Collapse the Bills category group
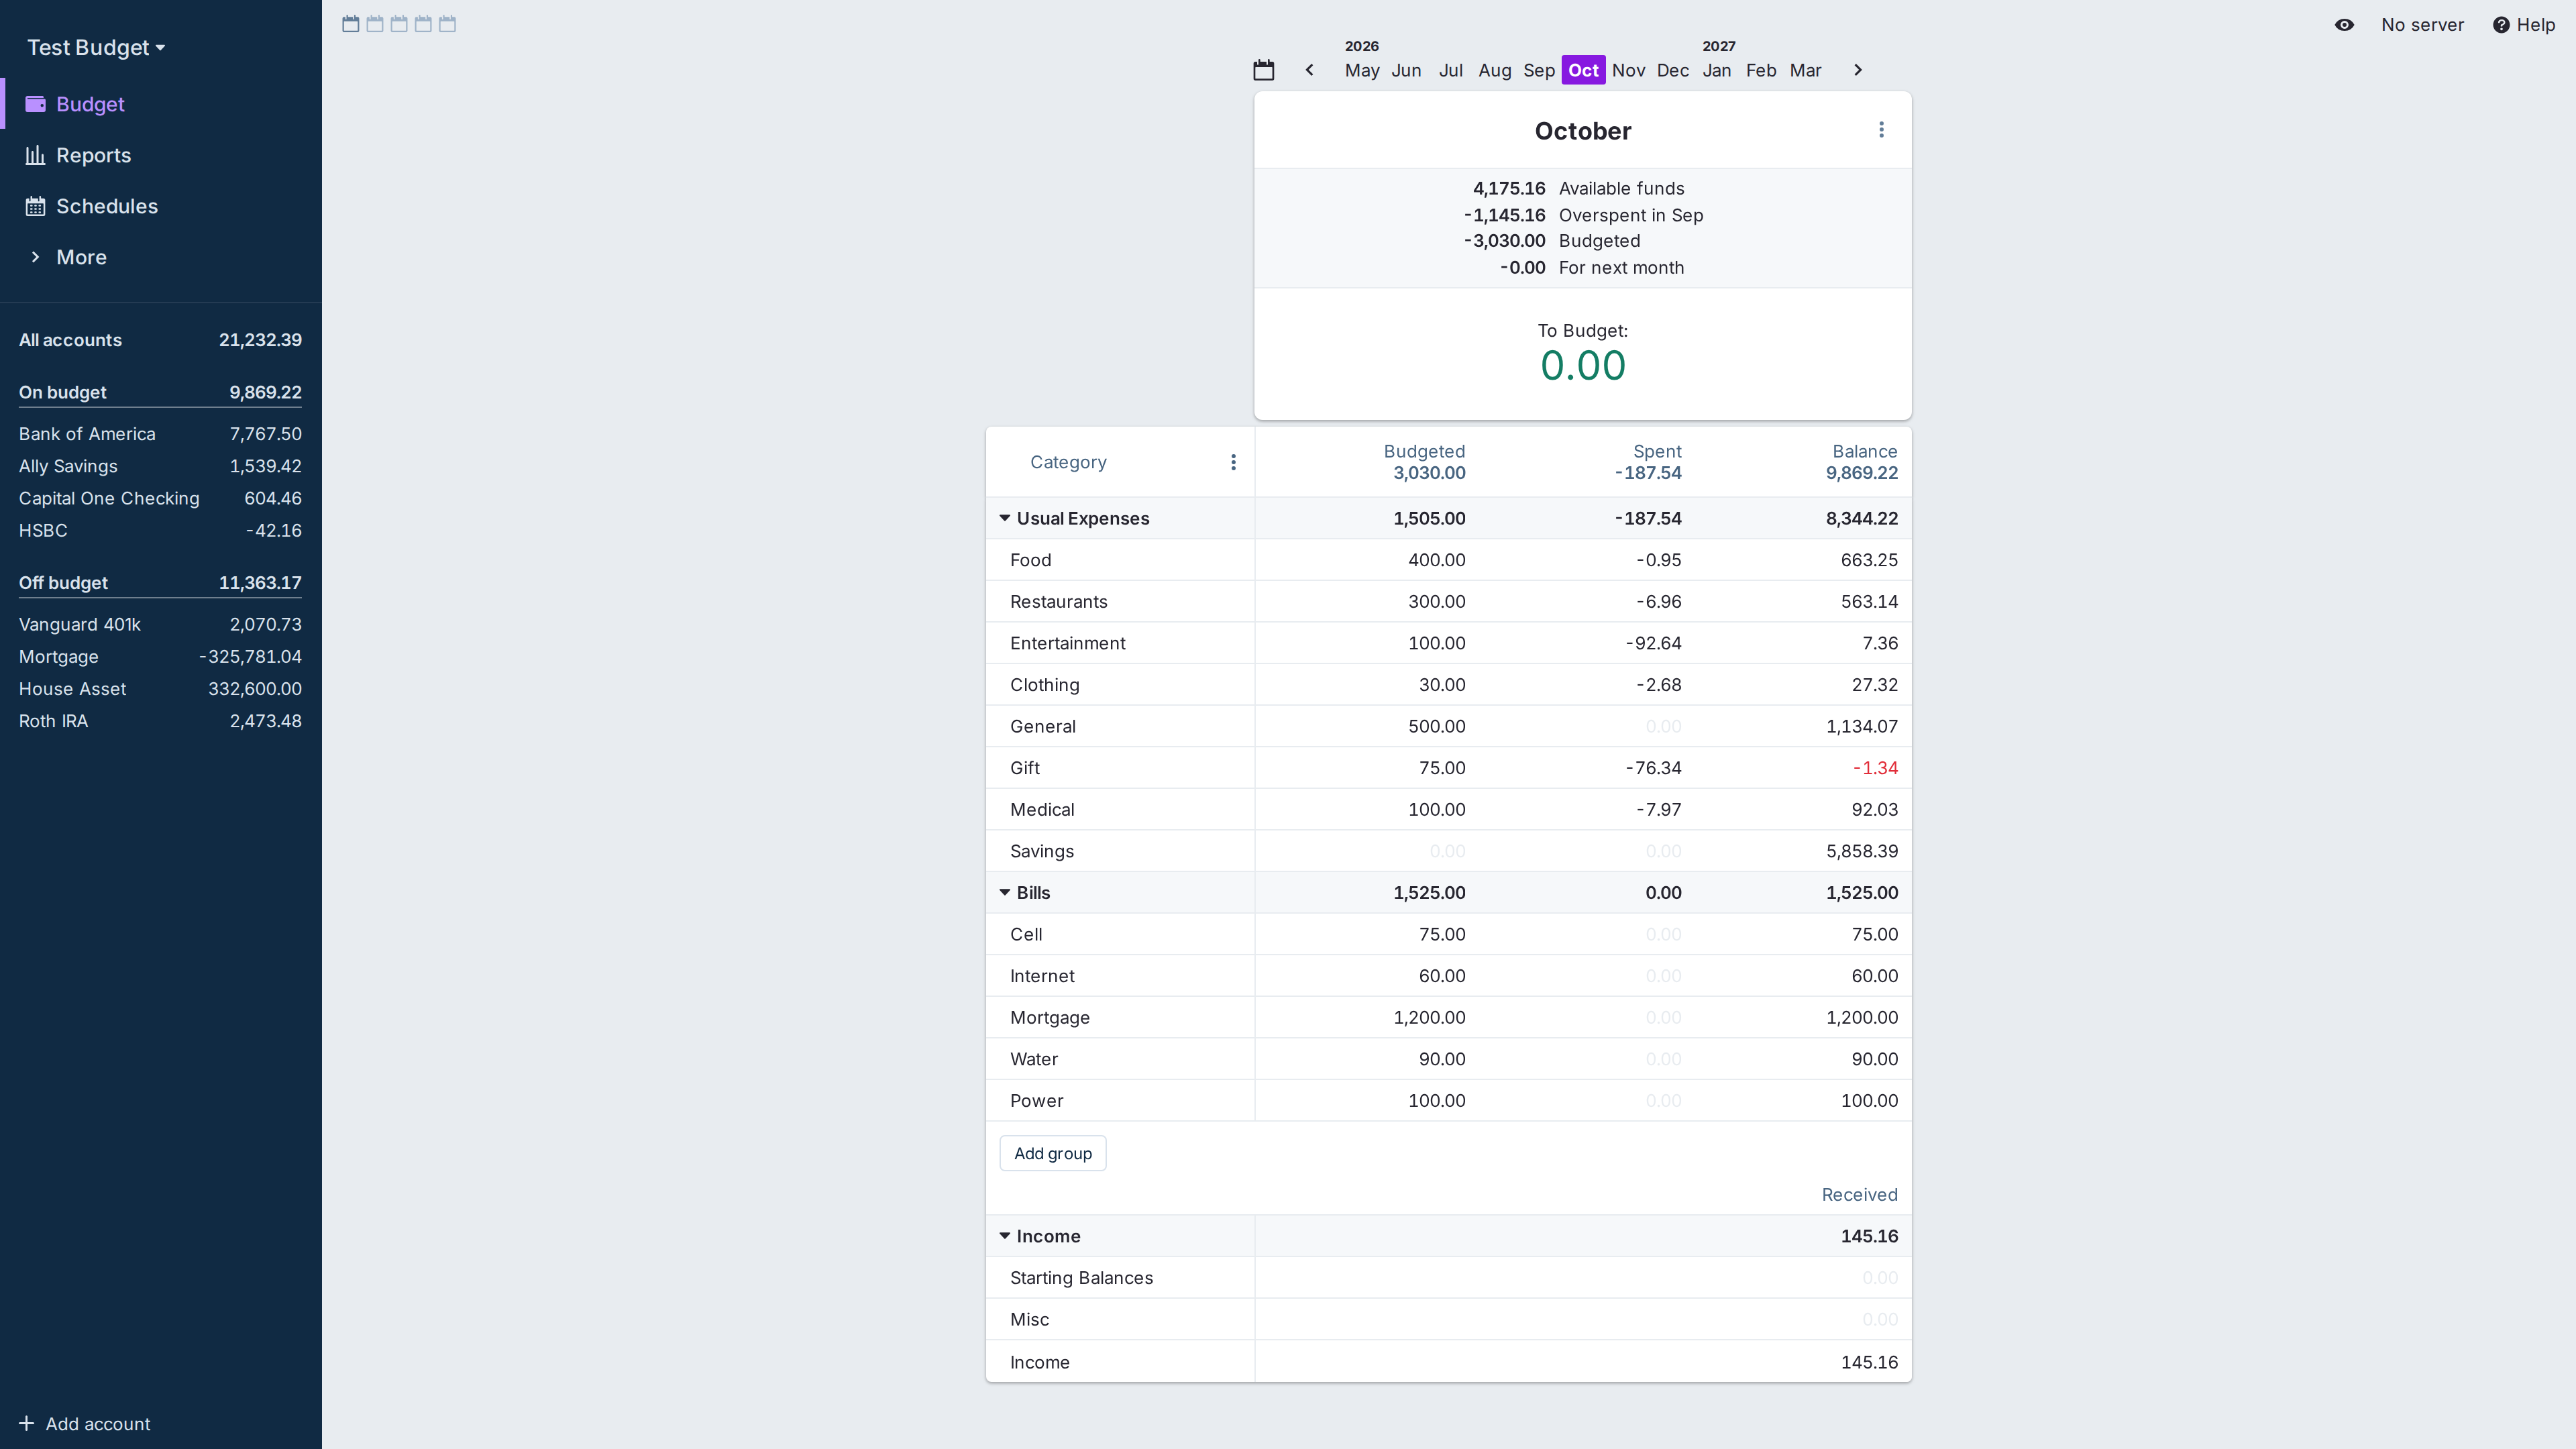 1005,892
